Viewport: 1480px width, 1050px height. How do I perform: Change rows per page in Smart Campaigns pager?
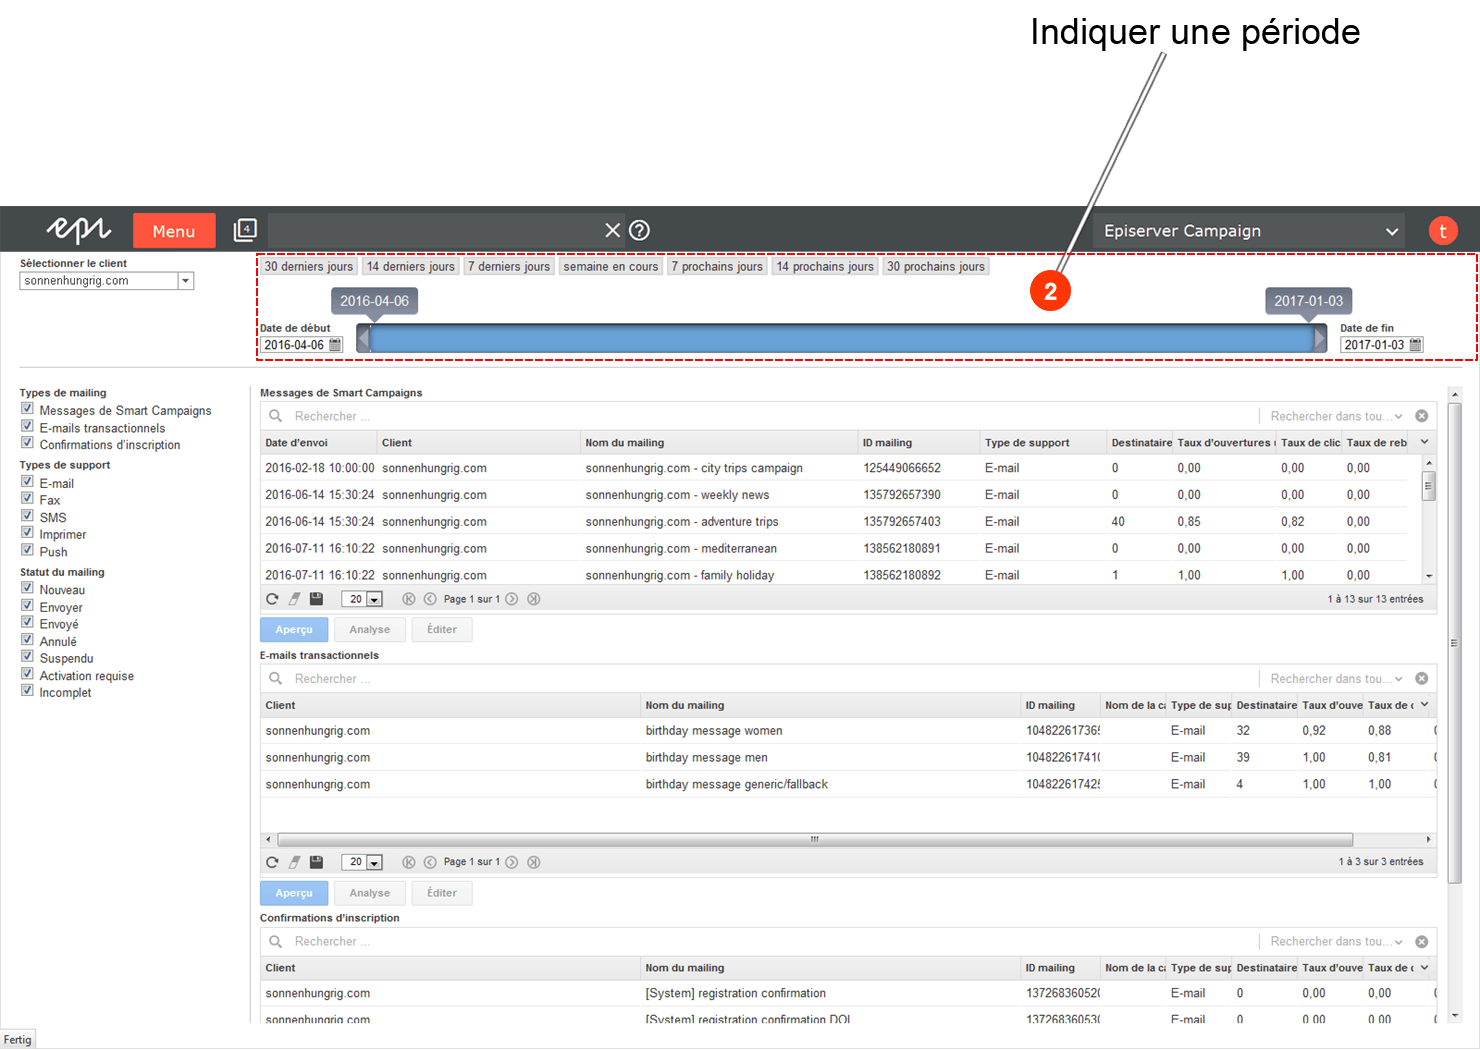click(x=362, y=599)
